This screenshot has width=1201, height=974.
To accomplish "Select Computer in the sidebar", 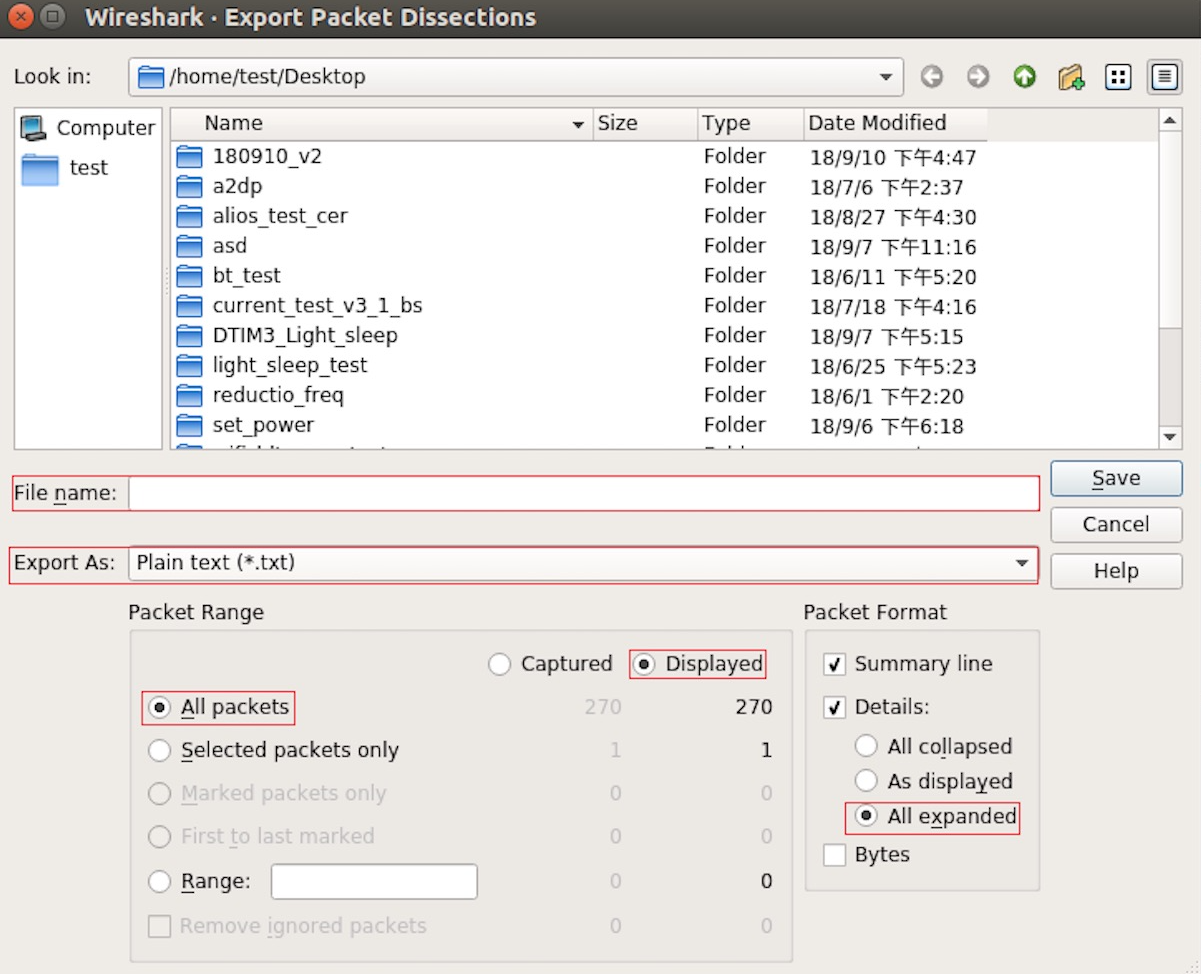I will tap(96, 127).
